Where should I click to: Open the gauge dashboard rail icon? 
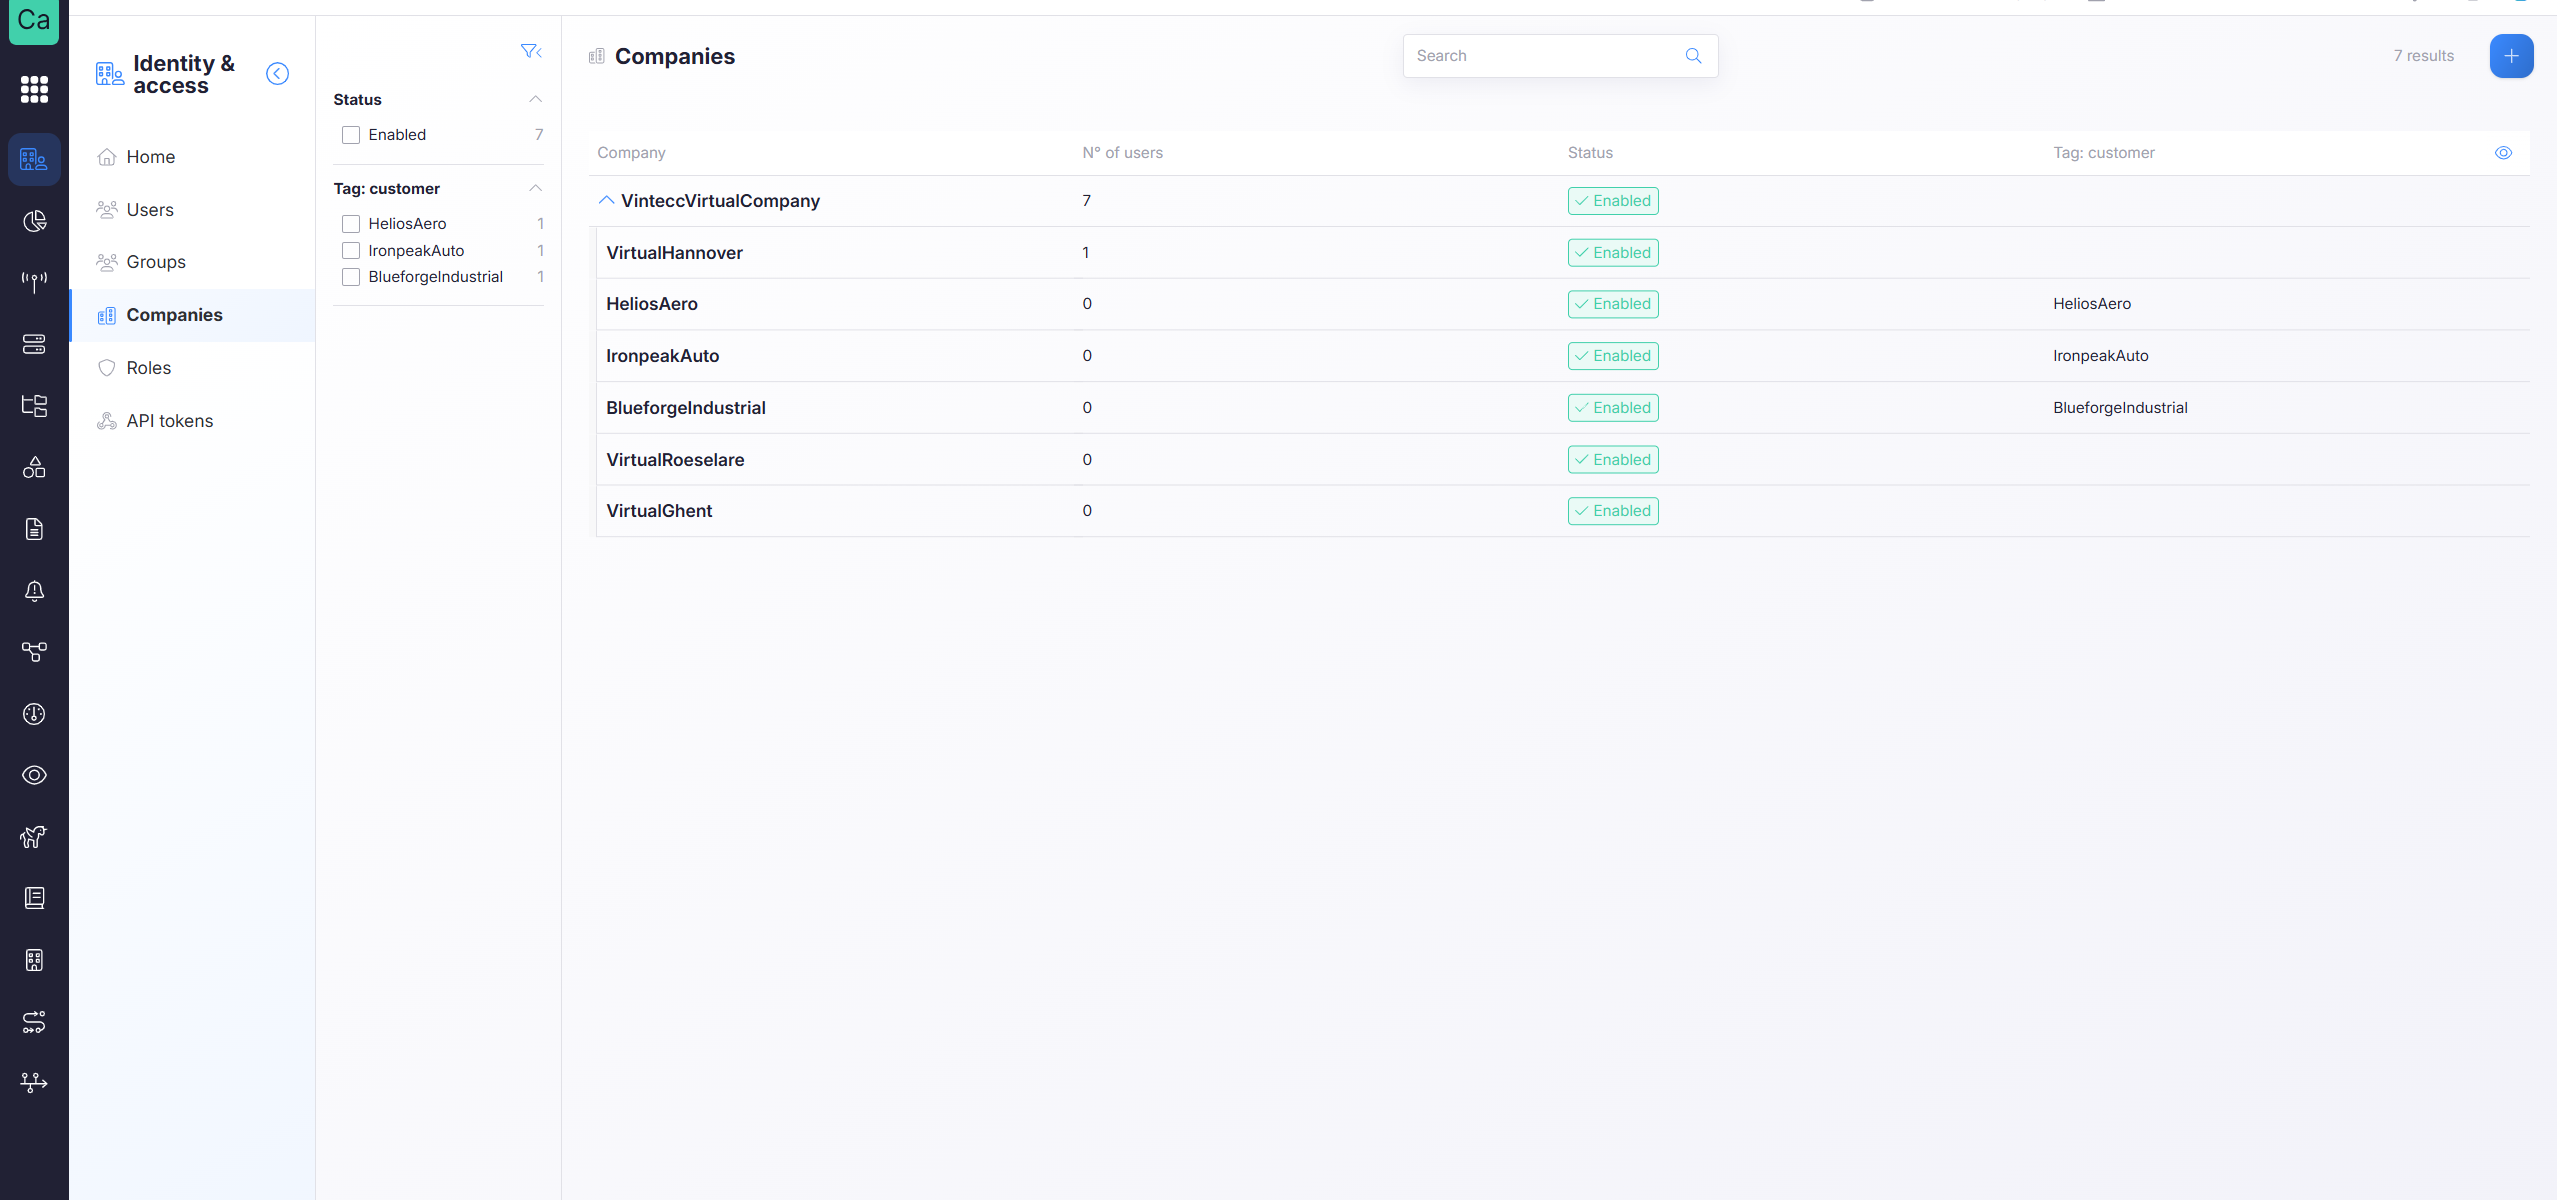tap(34, 714)
